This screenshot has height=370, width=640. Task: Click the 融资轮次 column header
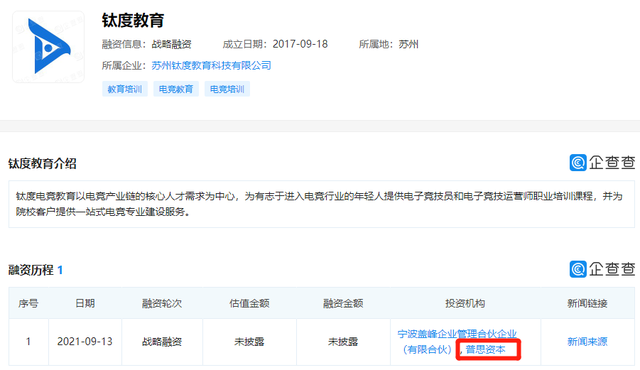(162, 303)
